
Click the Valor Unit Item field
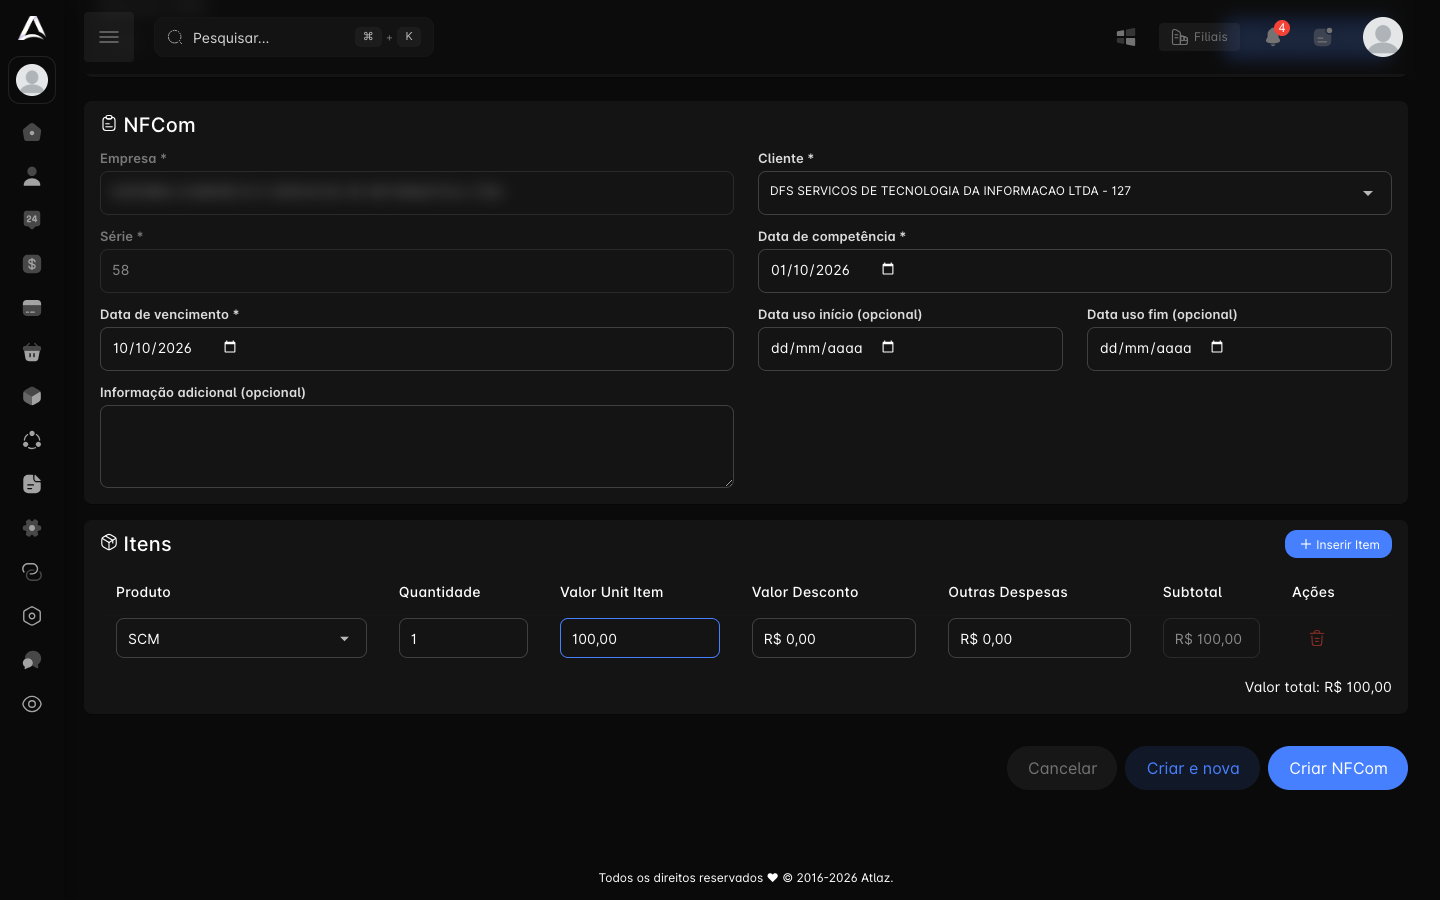coord(640,638)
